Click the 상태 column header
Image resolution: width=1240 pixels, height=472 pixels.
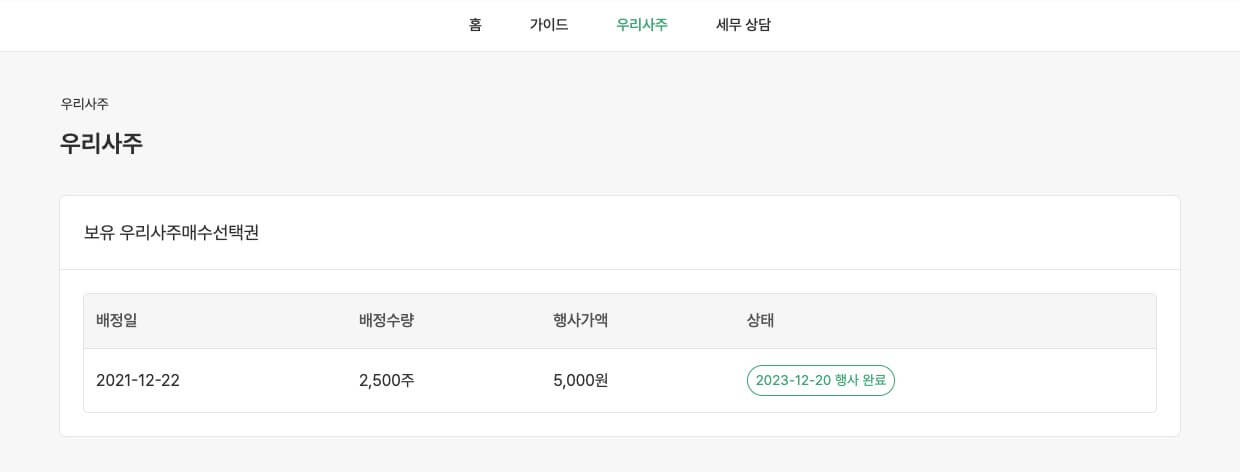tap(760, 321)
